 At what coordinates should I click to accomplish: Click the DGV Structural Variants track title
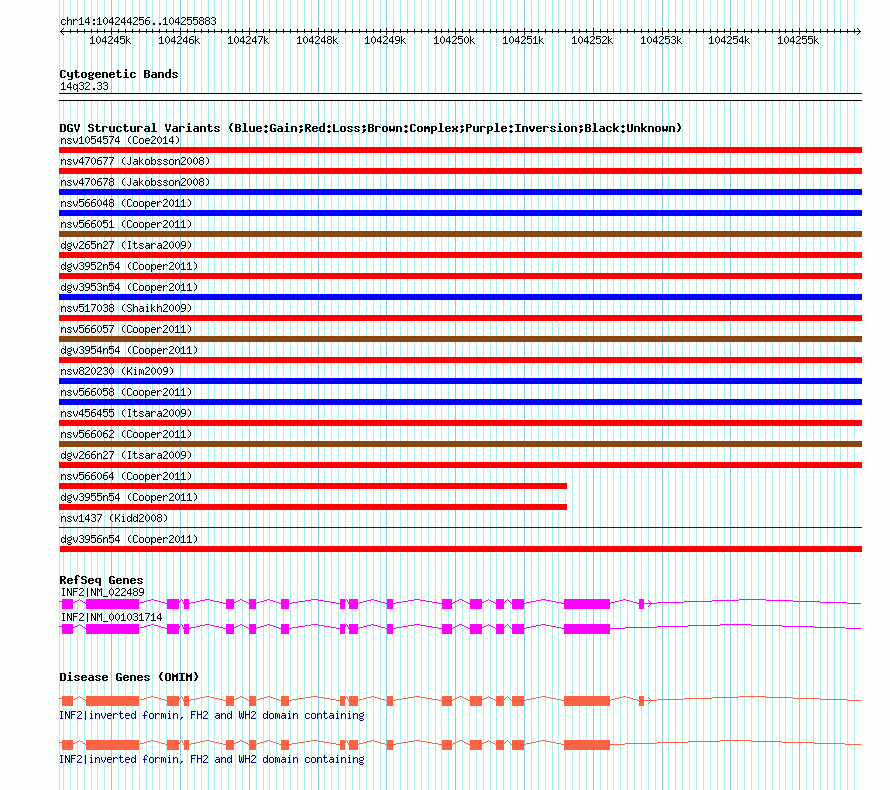point(370,128)
